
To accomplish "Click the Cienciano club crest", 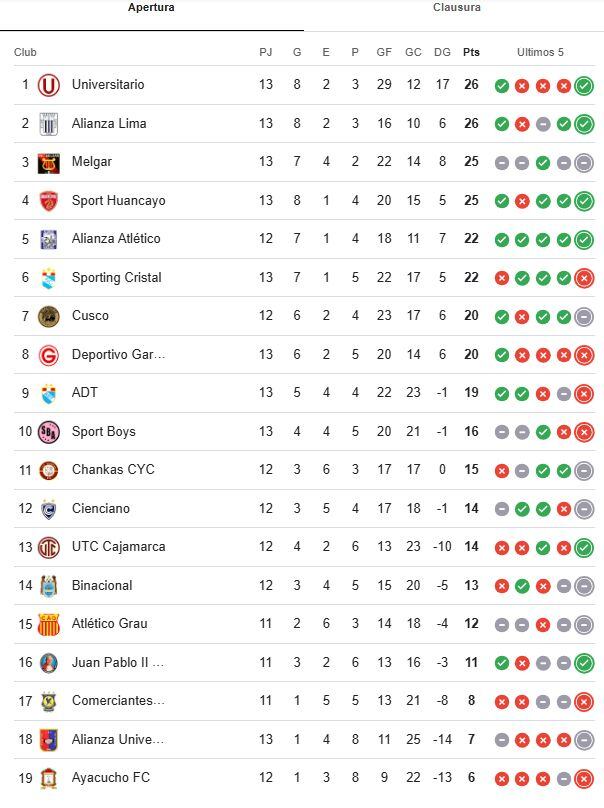I will (x=48, y=509).
